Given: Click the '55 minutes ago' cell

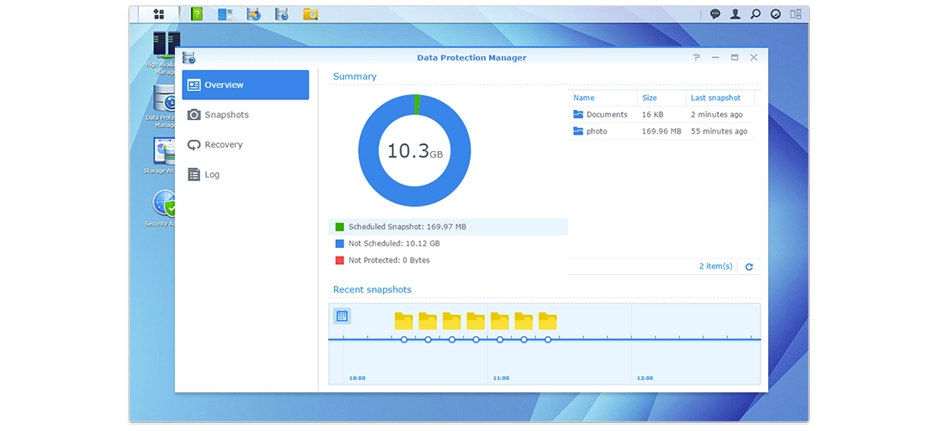Looking at the screenshot, I should pyautogui.click(x=719, y=131).
